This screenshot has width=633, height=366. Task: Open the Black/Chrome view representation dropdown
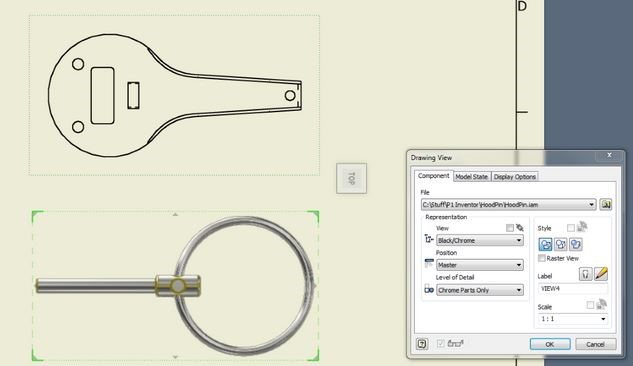point(519,240)
